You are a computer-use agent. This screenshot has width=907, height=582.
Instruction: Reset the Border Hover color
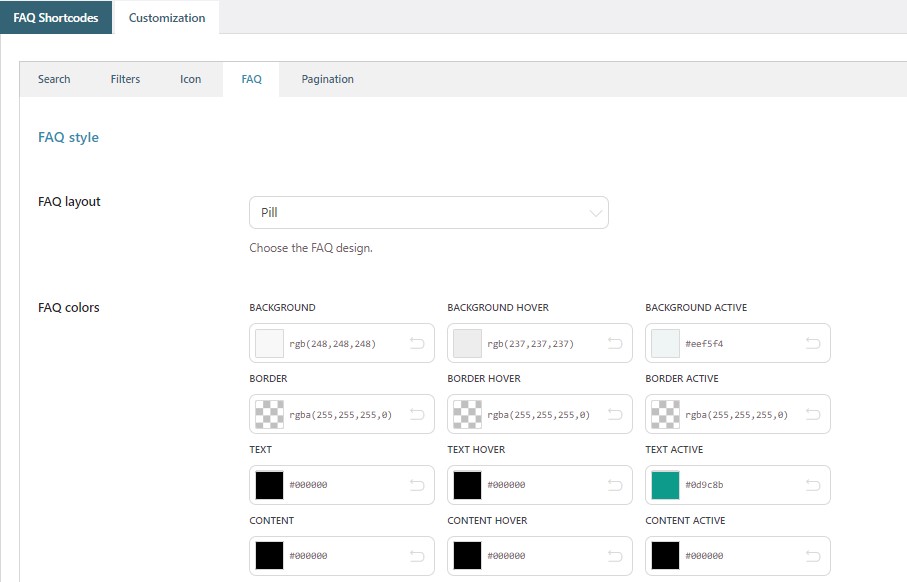point(615,414)
